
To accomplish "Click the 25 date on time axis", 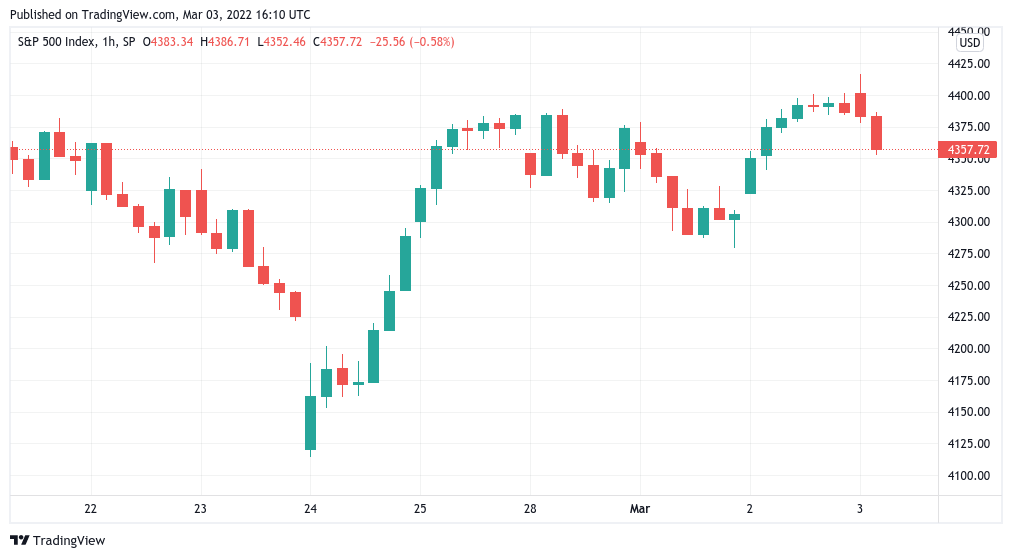I will click(420, 509).
